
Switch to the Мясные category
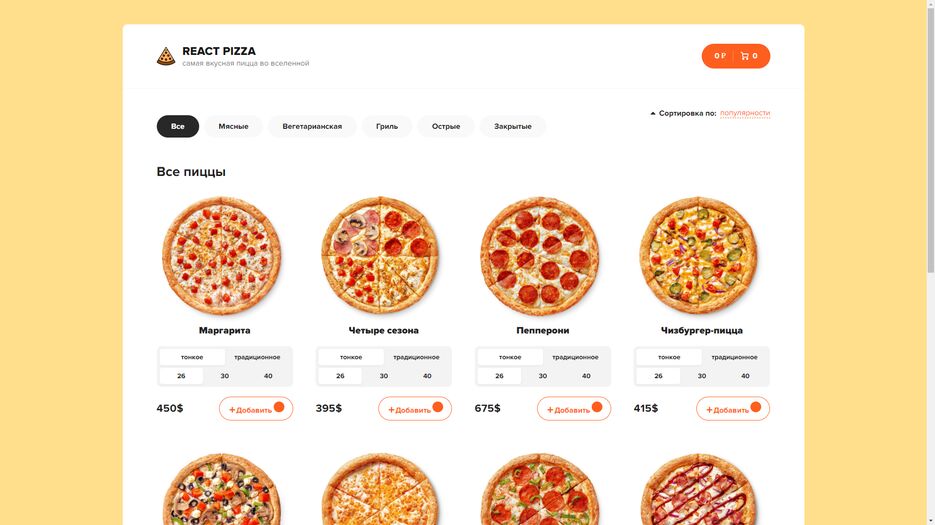click(233, 126)
